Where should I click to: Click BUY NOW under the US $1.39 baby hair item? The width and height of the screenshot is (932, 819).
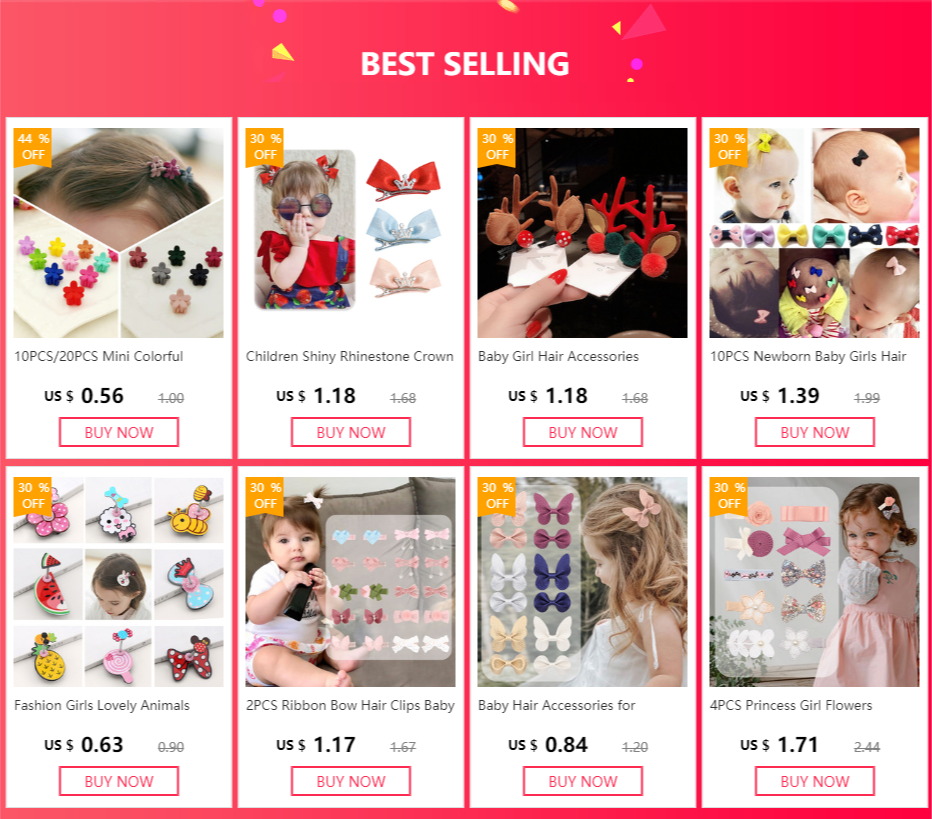pos(815,432)
